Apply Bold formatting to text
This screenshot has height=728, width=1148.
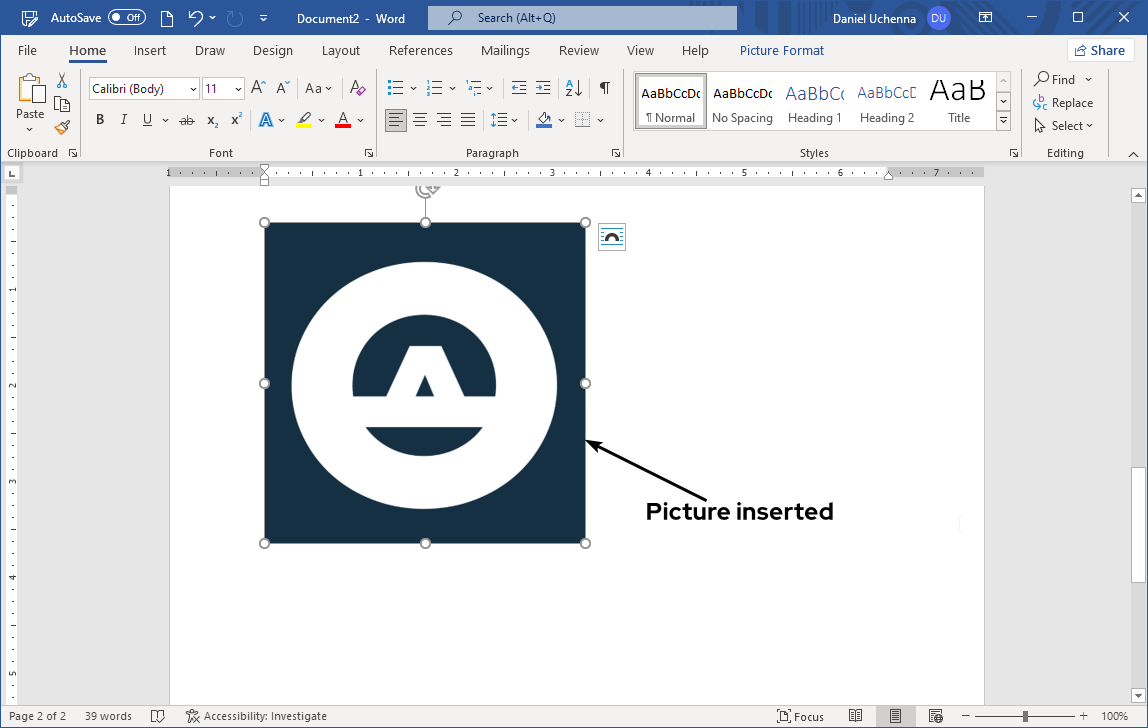coord(100,120)
